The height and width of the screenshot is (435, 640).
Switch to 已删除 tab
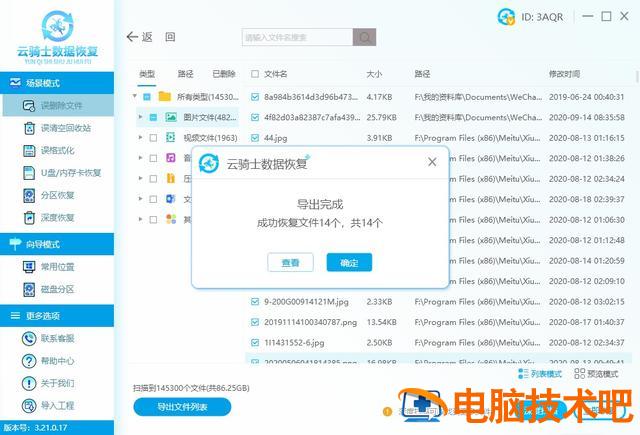click(x=224, y=74)
